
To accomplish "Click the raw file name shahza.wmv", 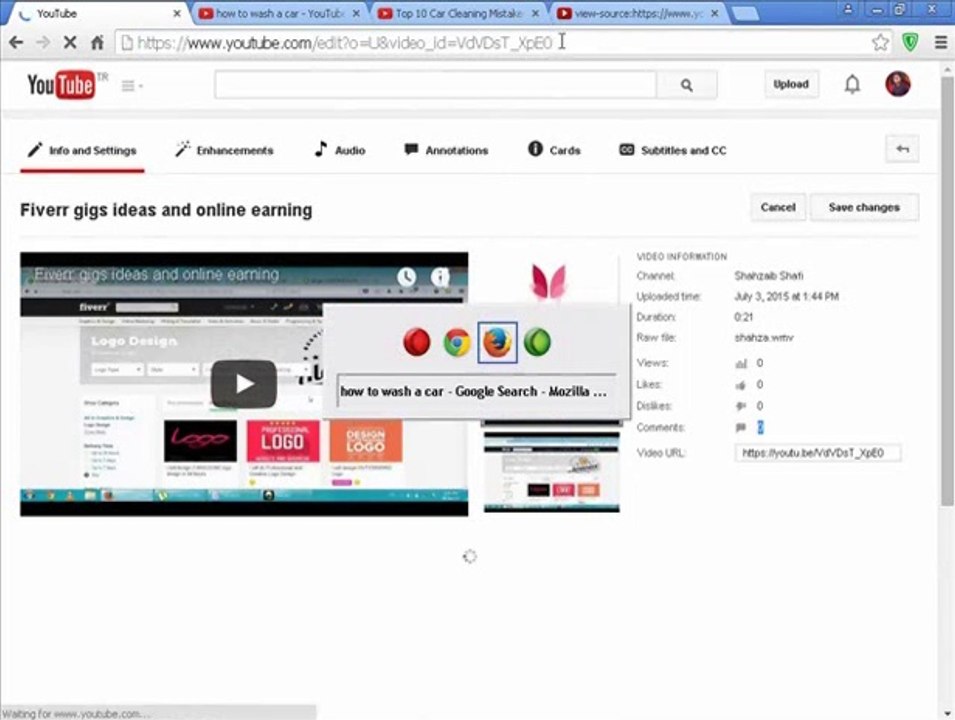I will pos(764,337).
